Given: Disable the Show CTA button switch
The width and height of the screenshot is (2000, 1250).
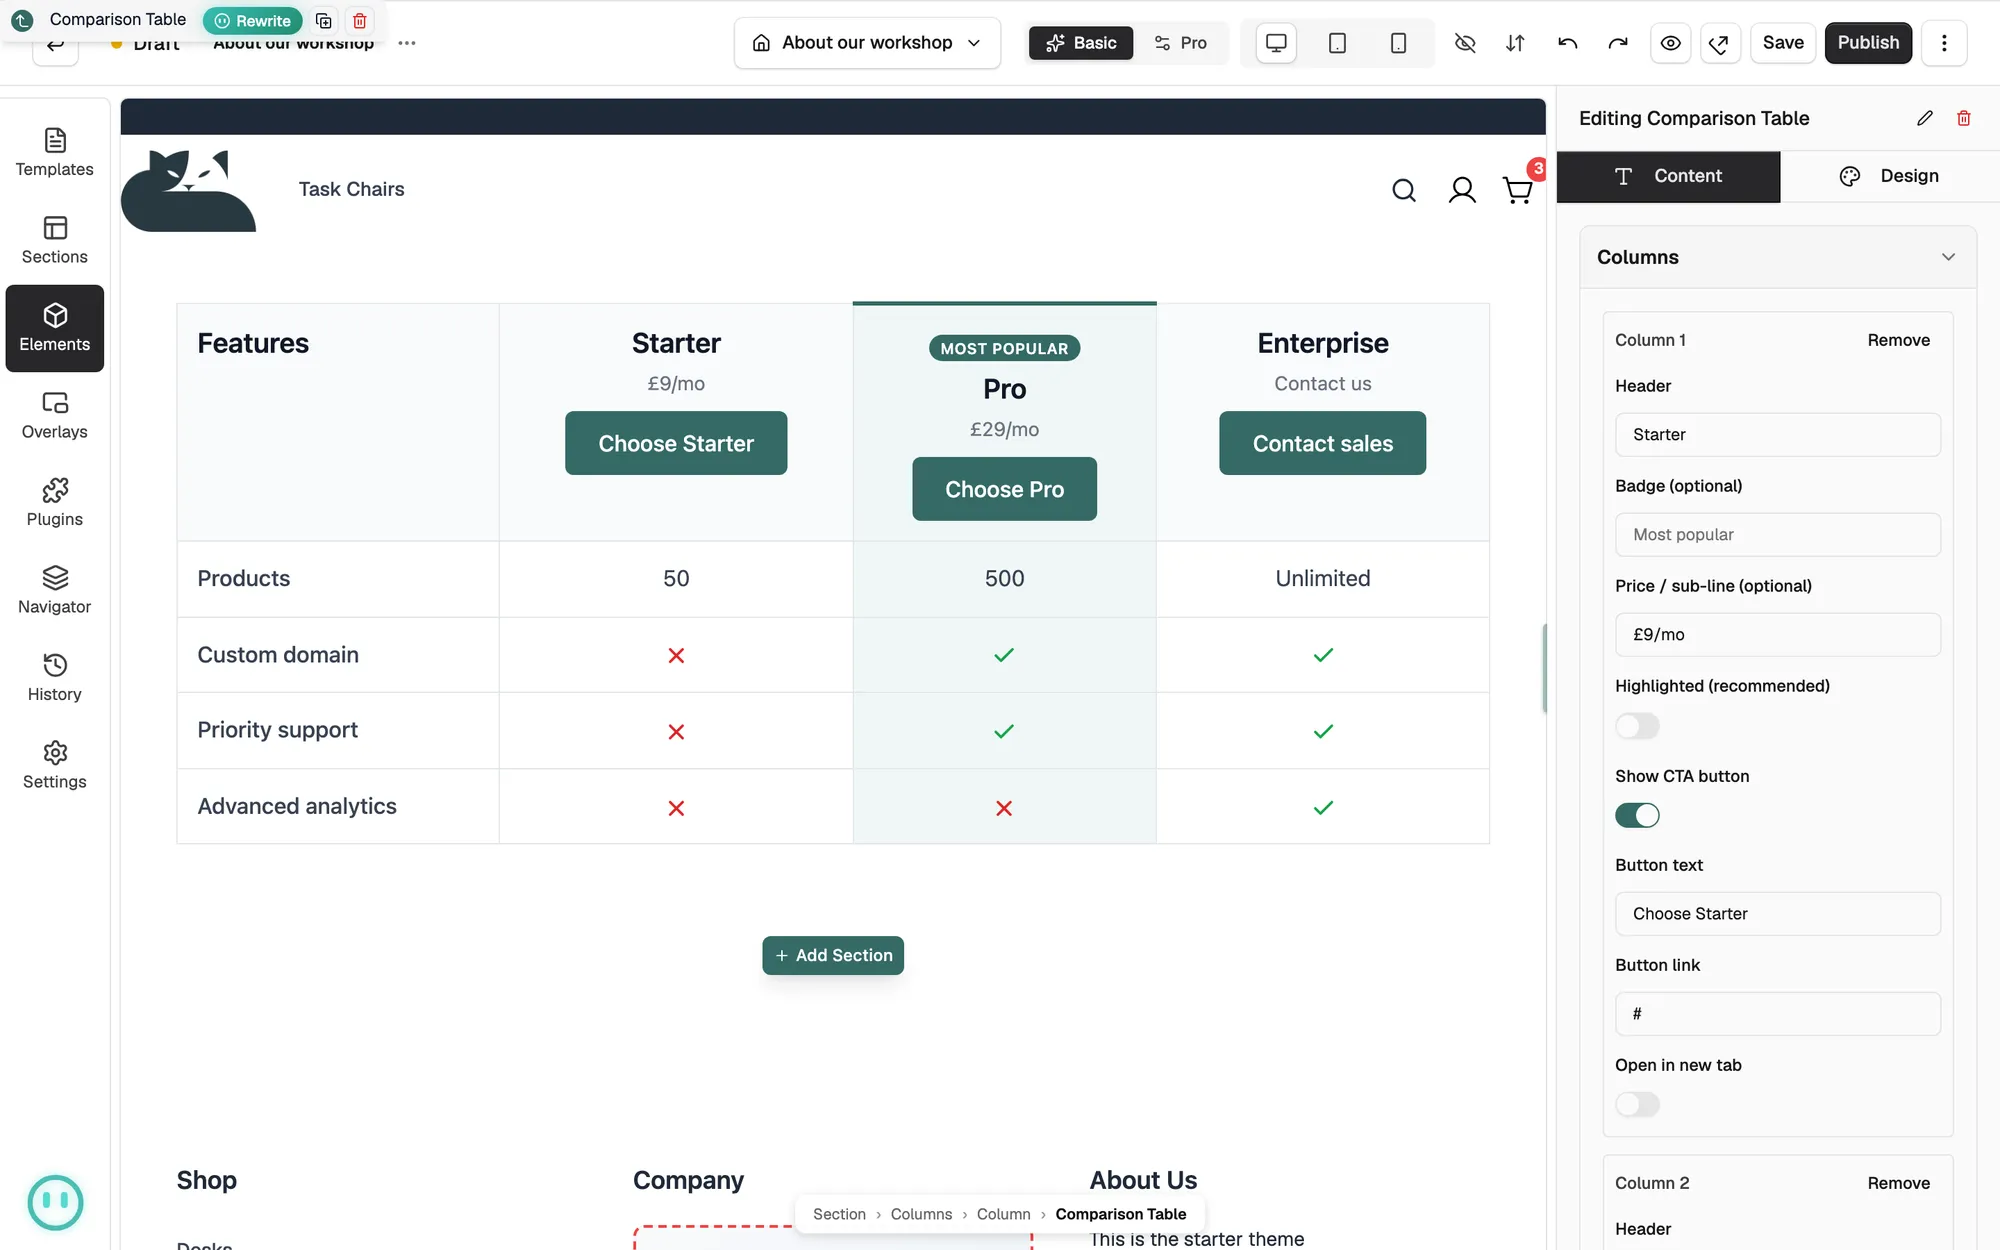Looking at the screenshot, I should 1637,816.
